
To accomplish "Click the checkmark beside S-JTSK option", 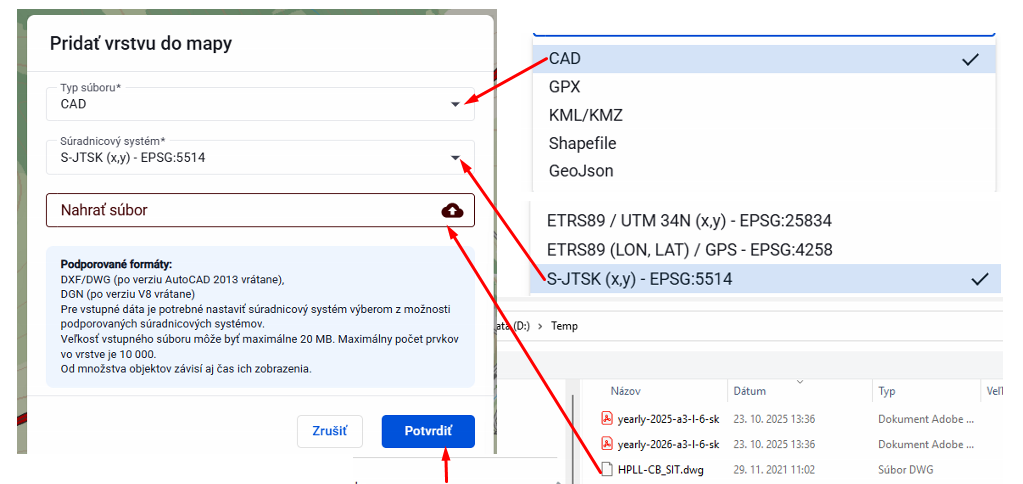I will (979, 279).
